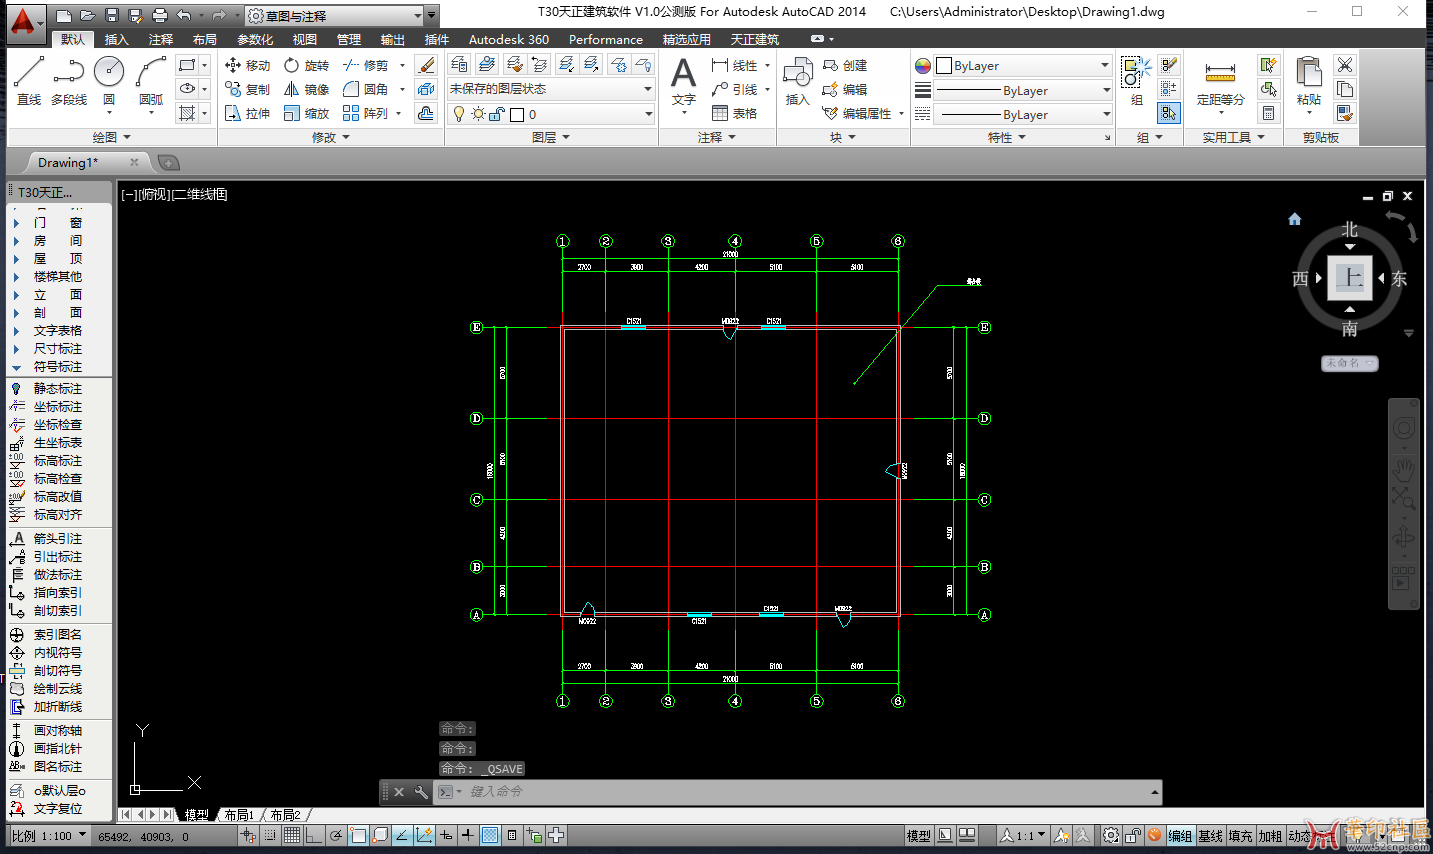Click the 表格 (Table) tool
This screenshot has width=1433, height=854.
[x=735, y=113]
